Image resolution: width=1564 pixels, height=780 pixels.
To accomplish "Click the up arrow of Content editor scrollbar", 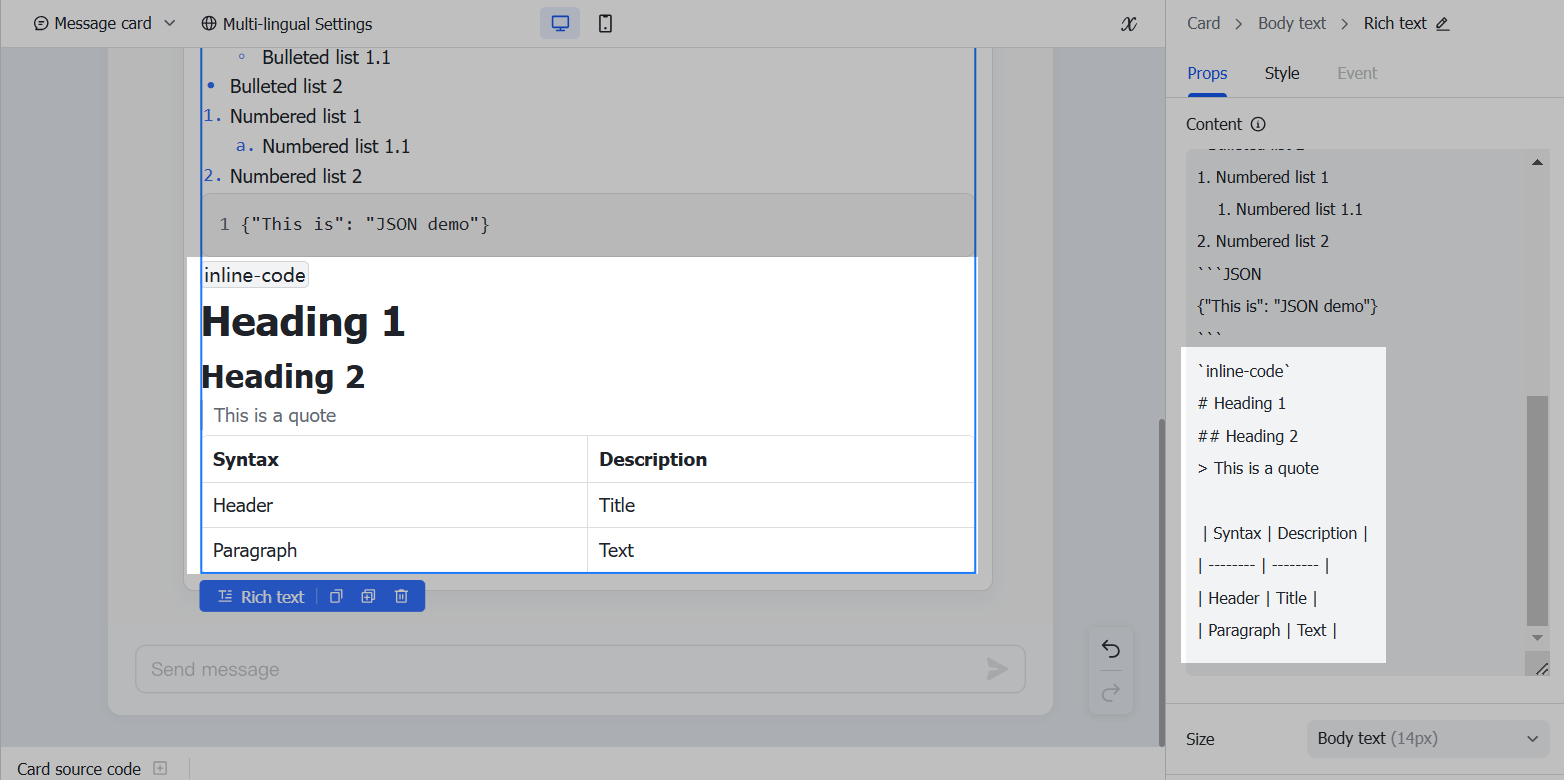I will click(x=1537, y=161).
